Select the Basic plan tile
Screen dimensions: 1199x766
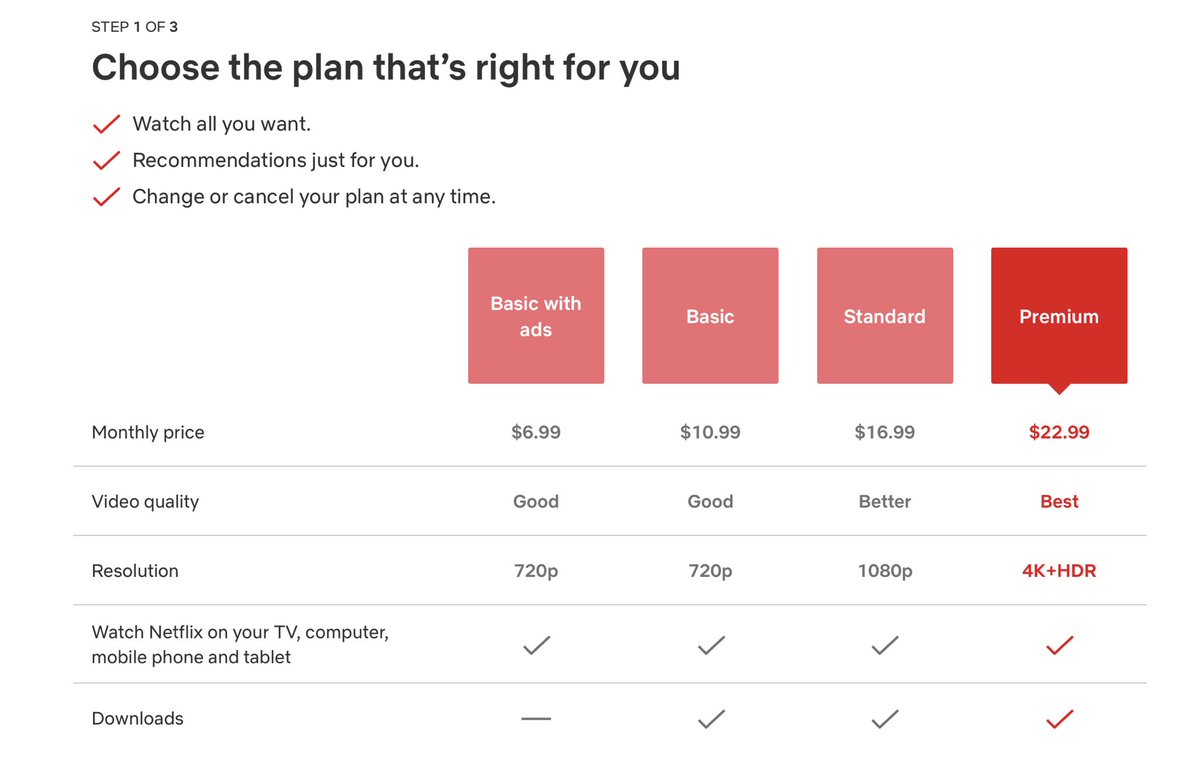coord(710,316)
